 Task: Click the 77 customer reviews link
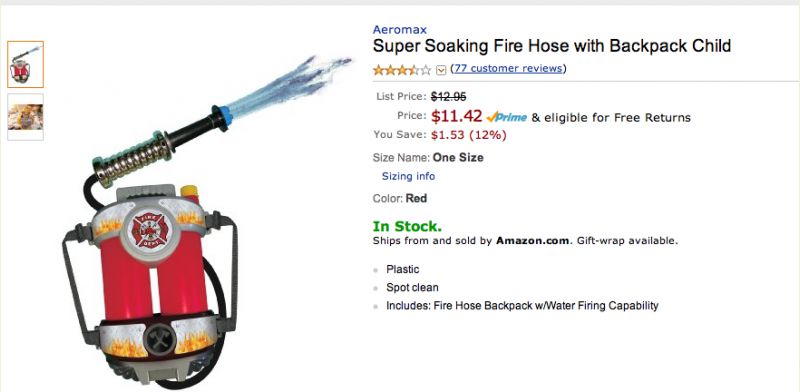coord(508,68)
